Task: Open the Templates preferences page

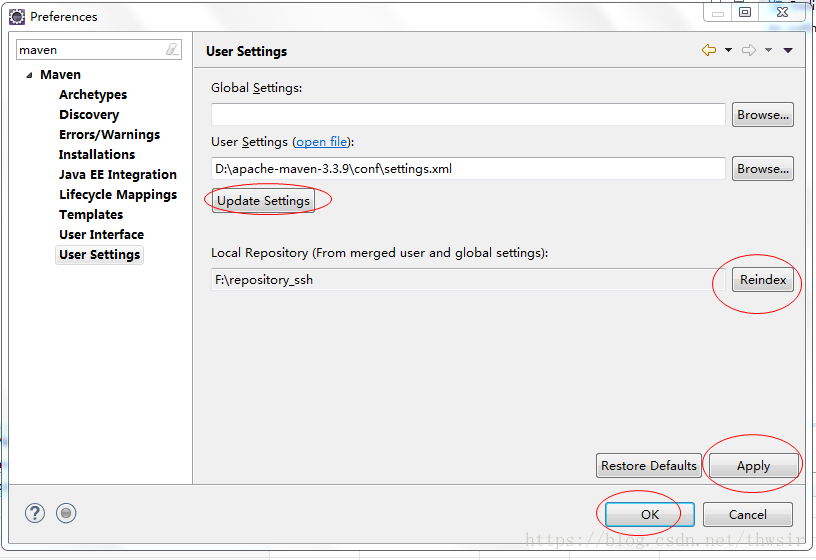Action: (91, 214)
